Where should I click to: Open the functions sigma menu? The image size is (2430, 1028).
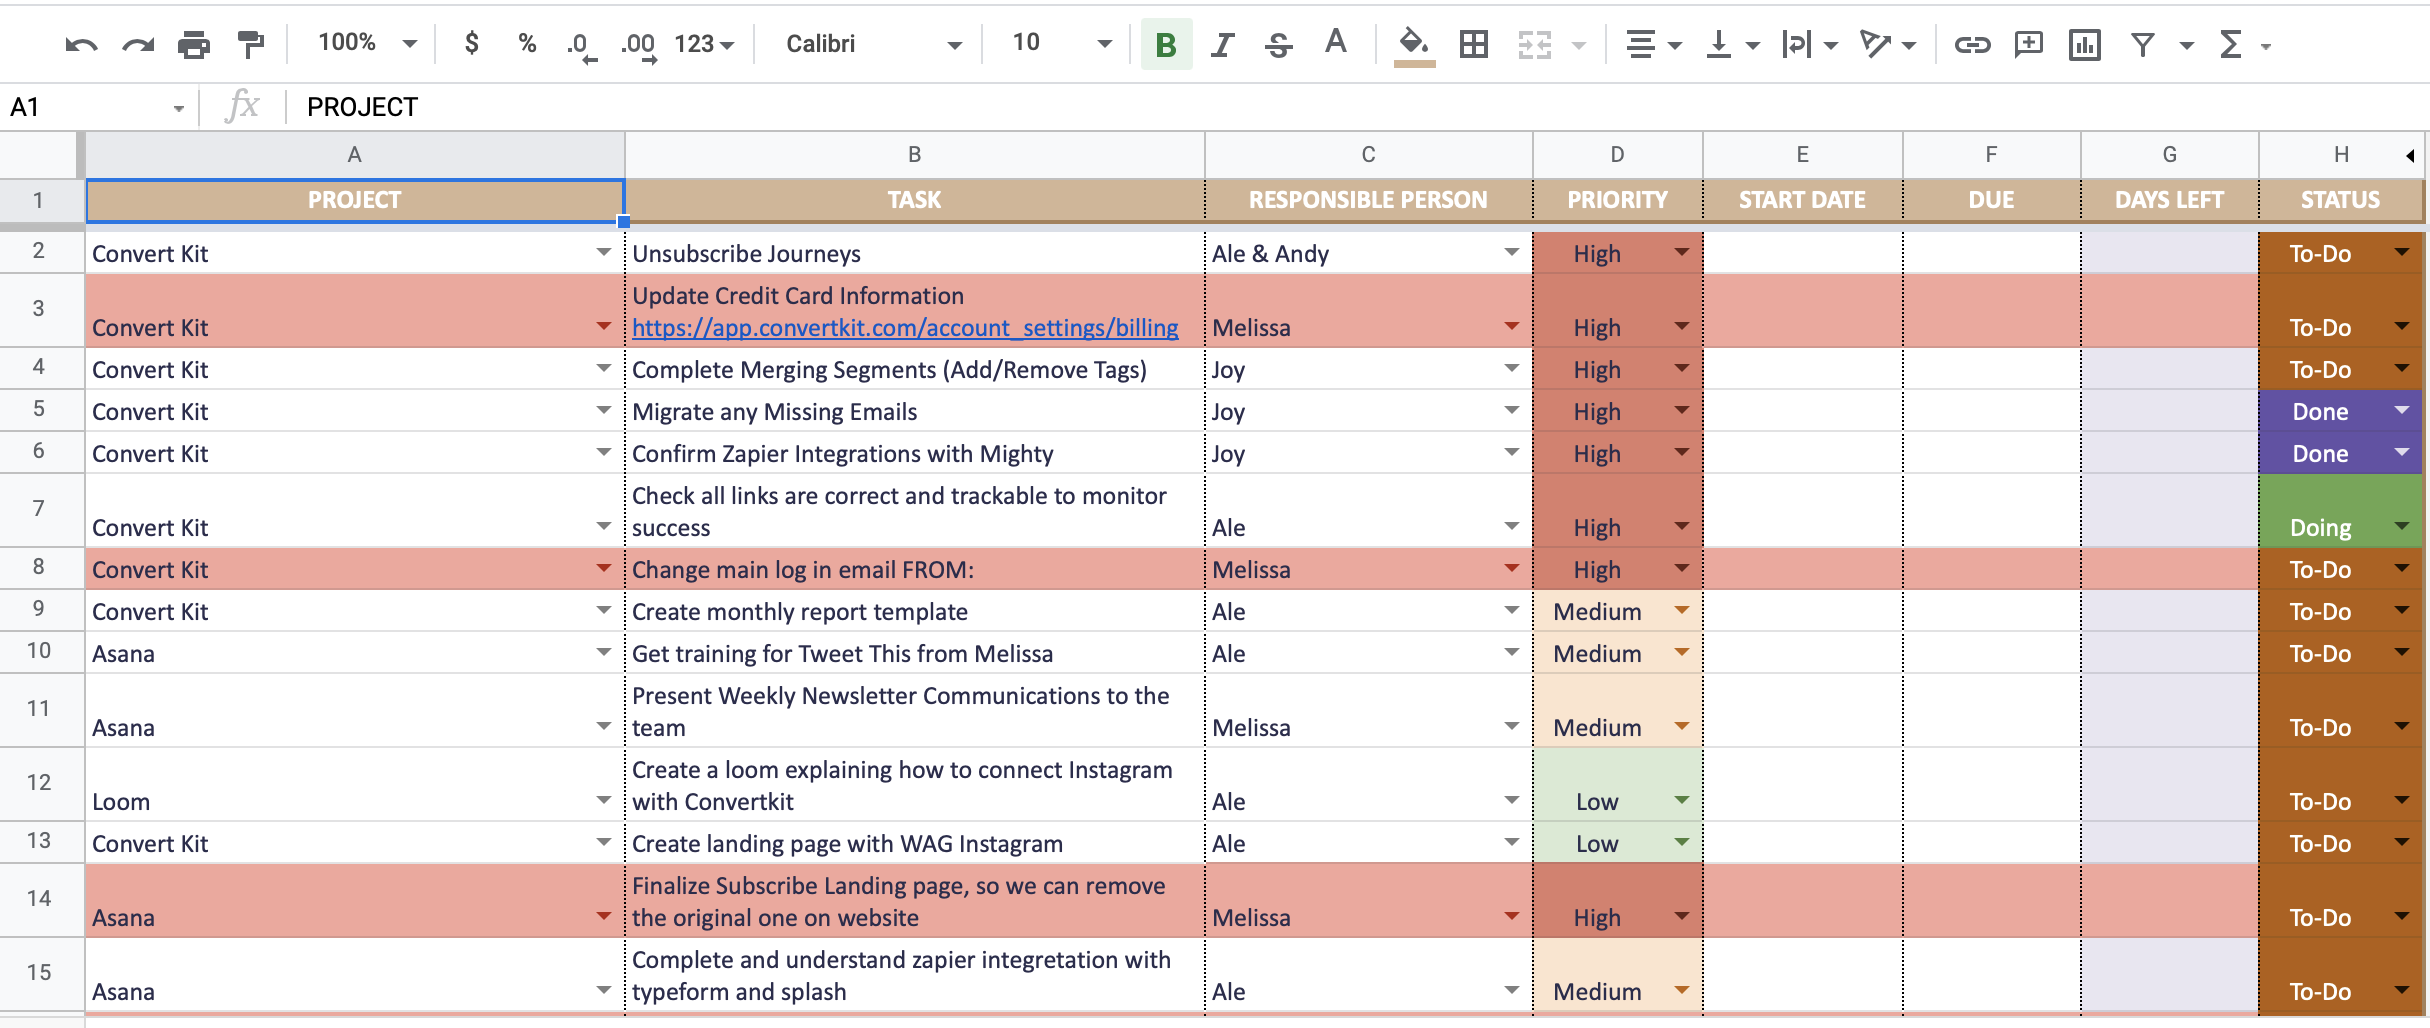(2244, 45)
